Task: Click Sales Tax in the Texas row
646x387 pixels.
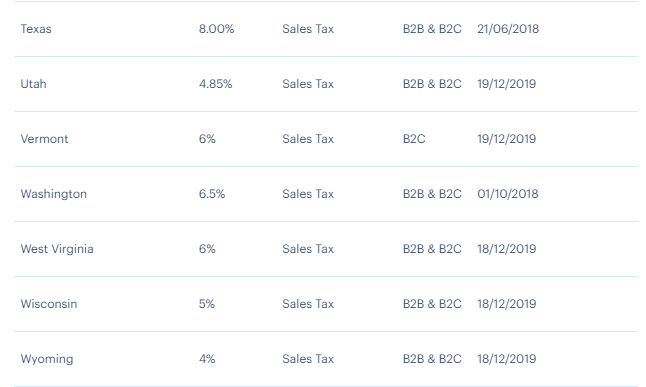Action: tap(308, 29)
